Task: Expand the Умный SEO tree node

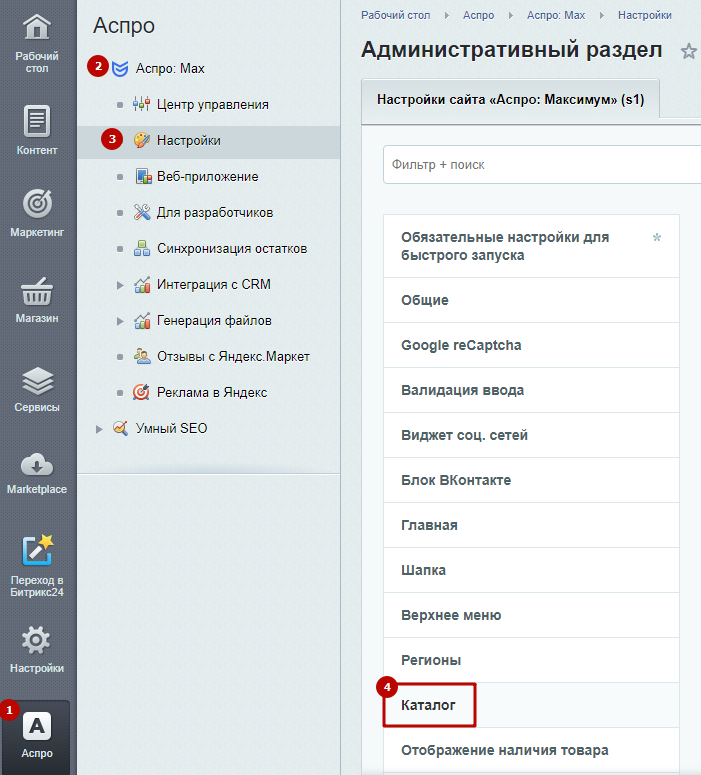Action: point(99,429)
